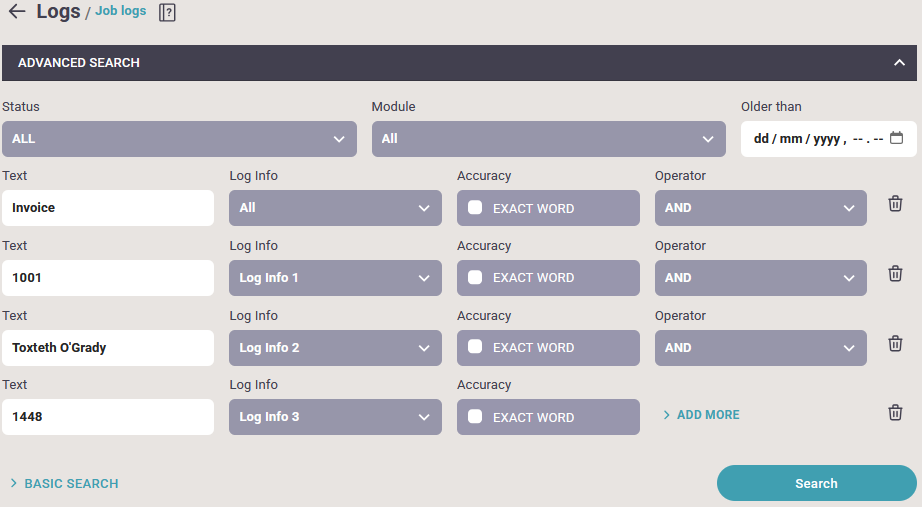
Task: Remove the Toxteth O'Grady row via trash icon
Action: coord(895,343)
